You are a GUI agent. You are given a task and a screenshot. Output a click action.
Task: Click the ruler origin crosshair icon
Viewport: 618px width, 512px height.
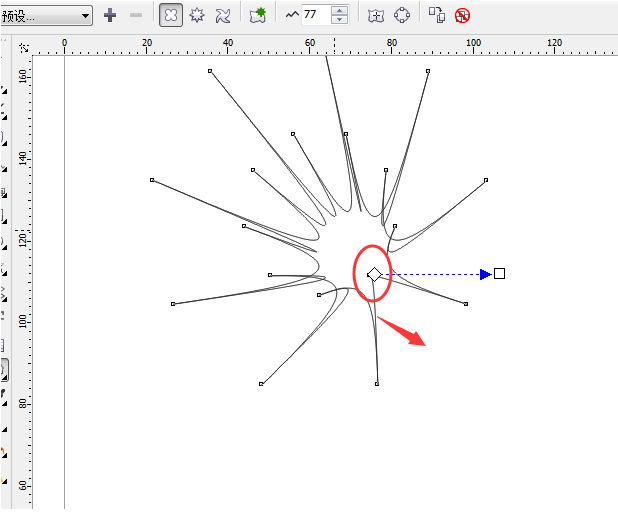tap(24, 48)
